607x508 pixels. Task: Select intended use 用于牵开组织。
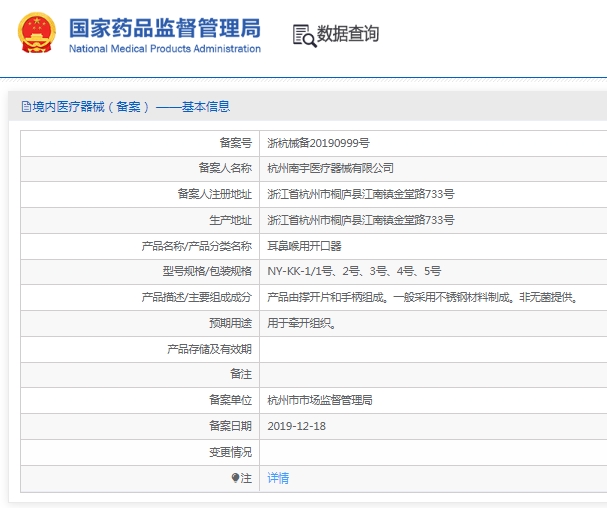tap(302, 323)
